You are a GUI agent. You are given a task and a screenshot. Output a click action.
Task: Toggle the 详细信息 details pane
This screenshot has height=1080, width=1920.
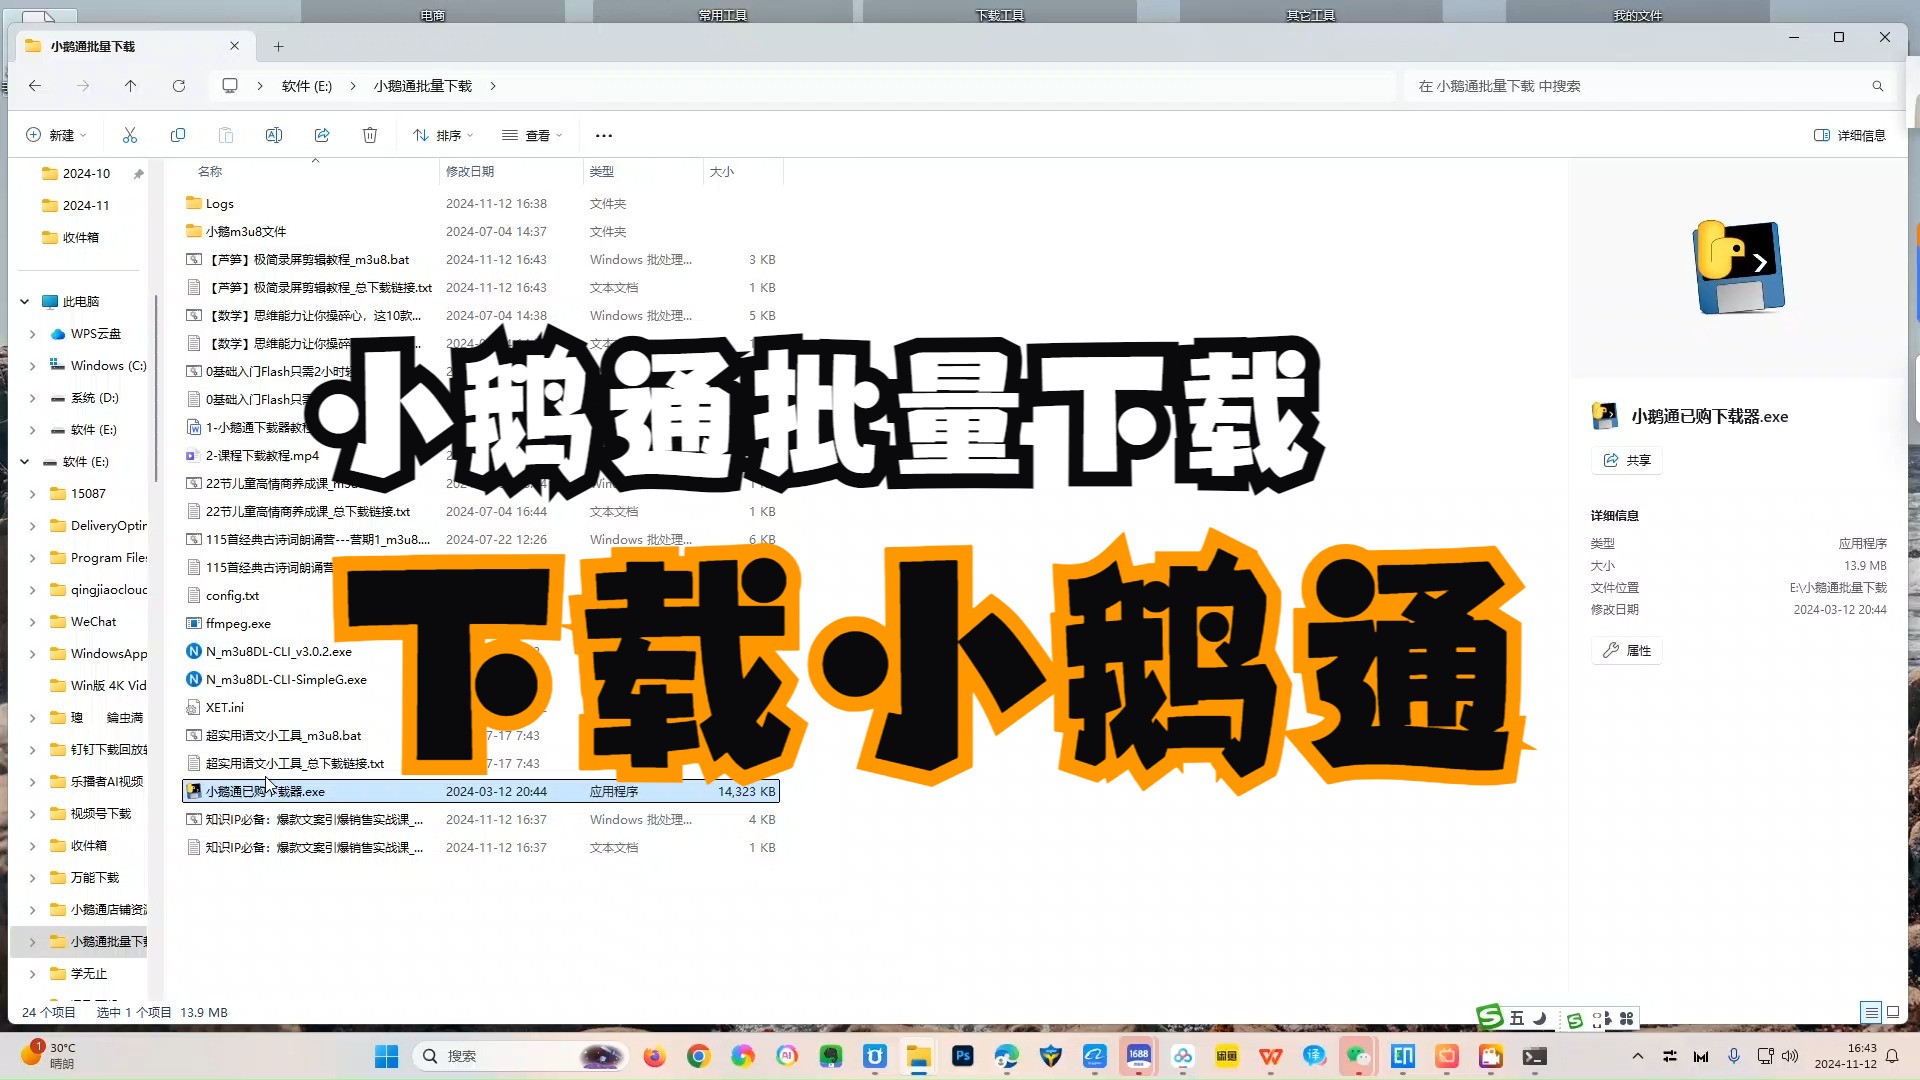coord(1850,135)
